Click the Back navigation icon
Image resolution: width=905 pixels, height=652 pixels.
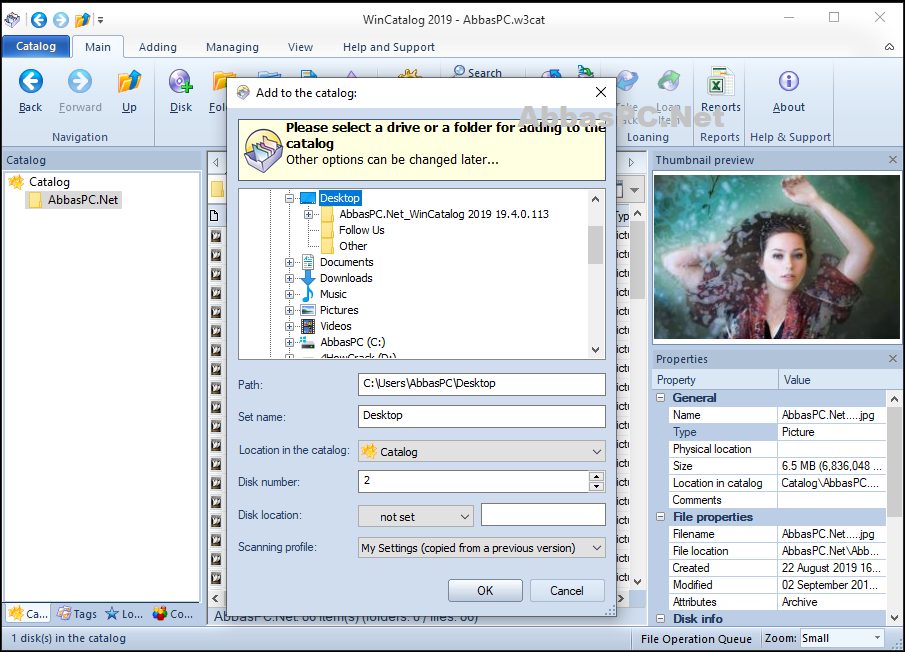coord(31,81)
